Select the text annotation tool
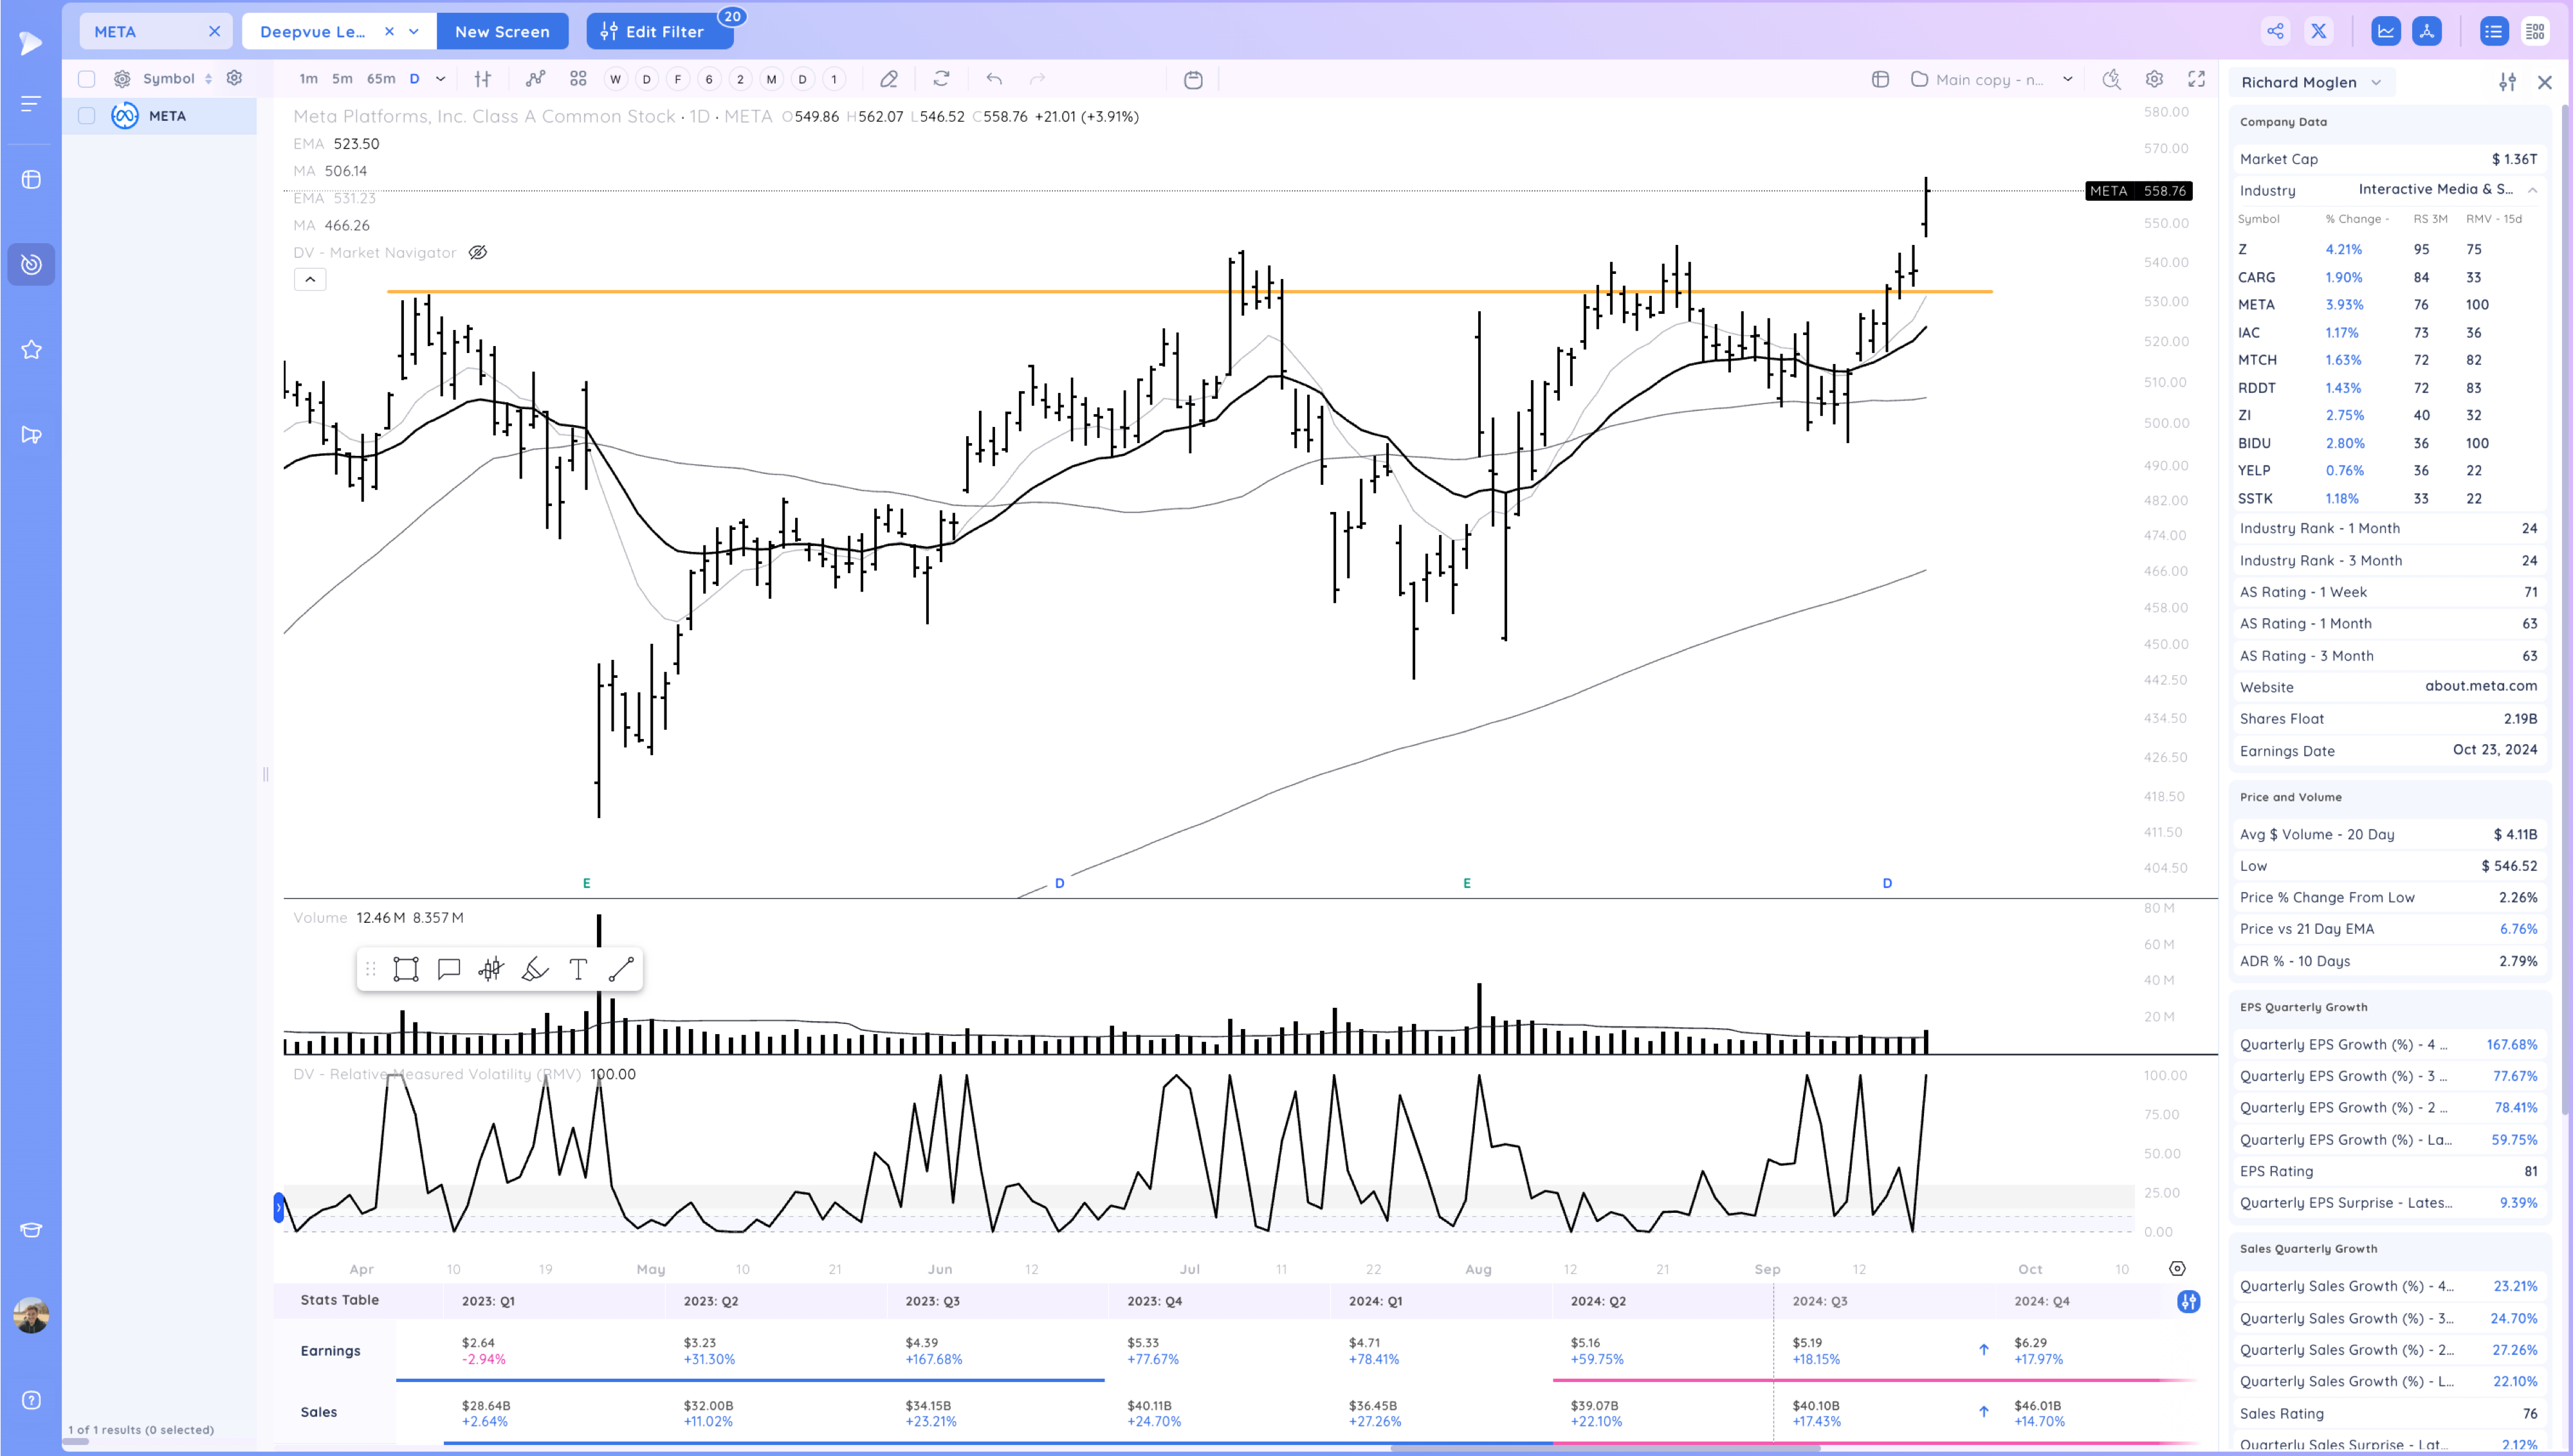This screenshot has width=2573, height=1456. pyautogui.click(x=578, y=968)
